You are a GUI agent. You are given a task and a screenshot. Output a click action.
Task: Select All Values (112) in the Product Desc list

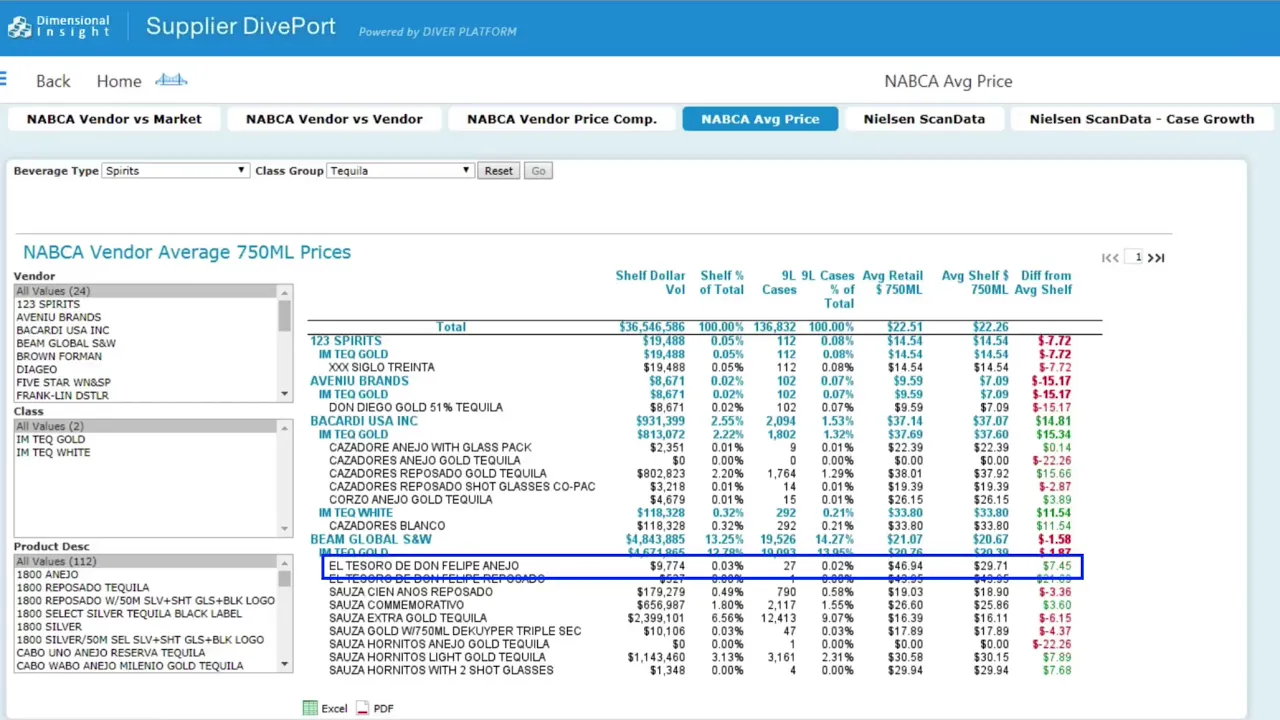146,562
